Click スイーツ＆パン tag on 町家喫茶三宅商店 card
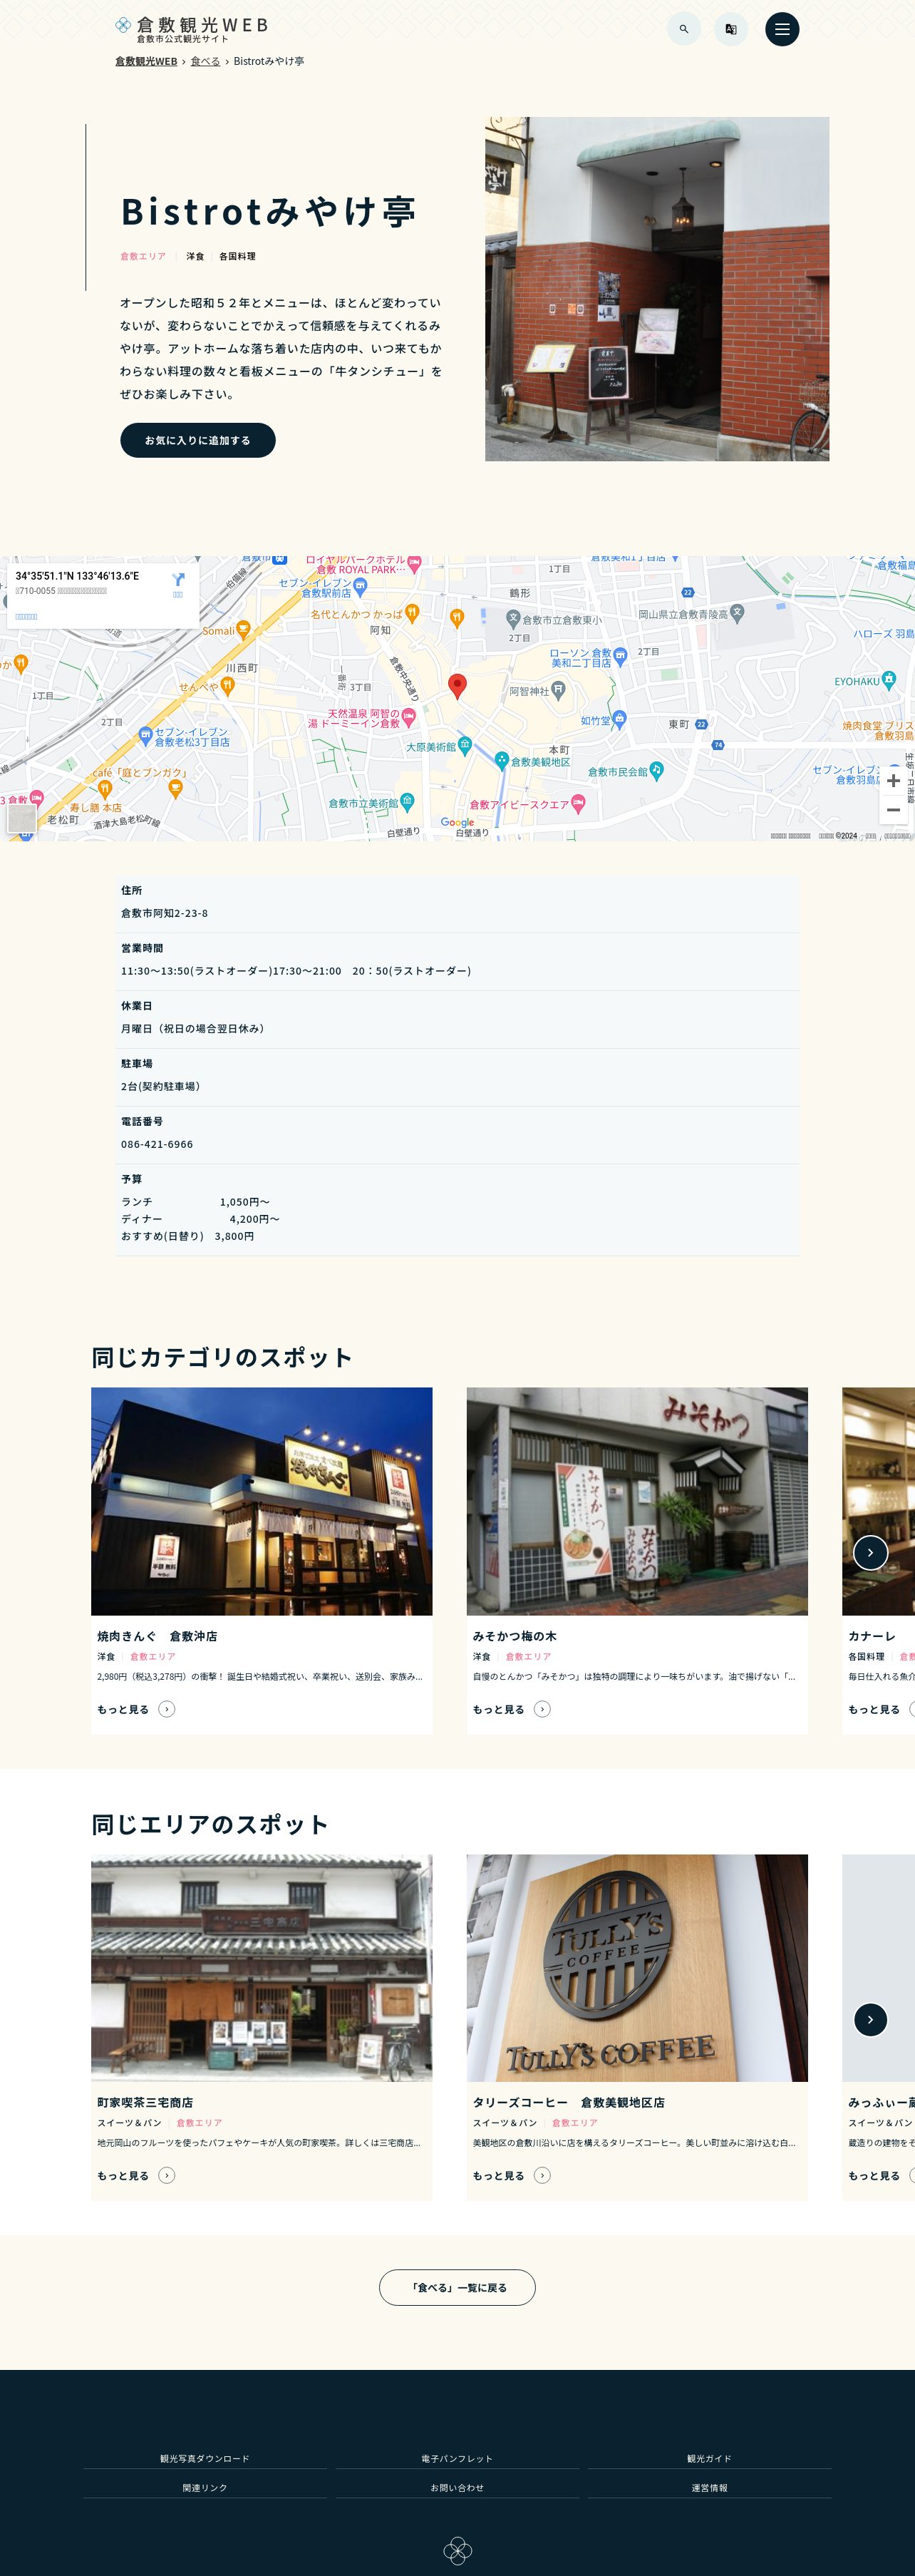915x2576 pixels. pos(129,2122)
